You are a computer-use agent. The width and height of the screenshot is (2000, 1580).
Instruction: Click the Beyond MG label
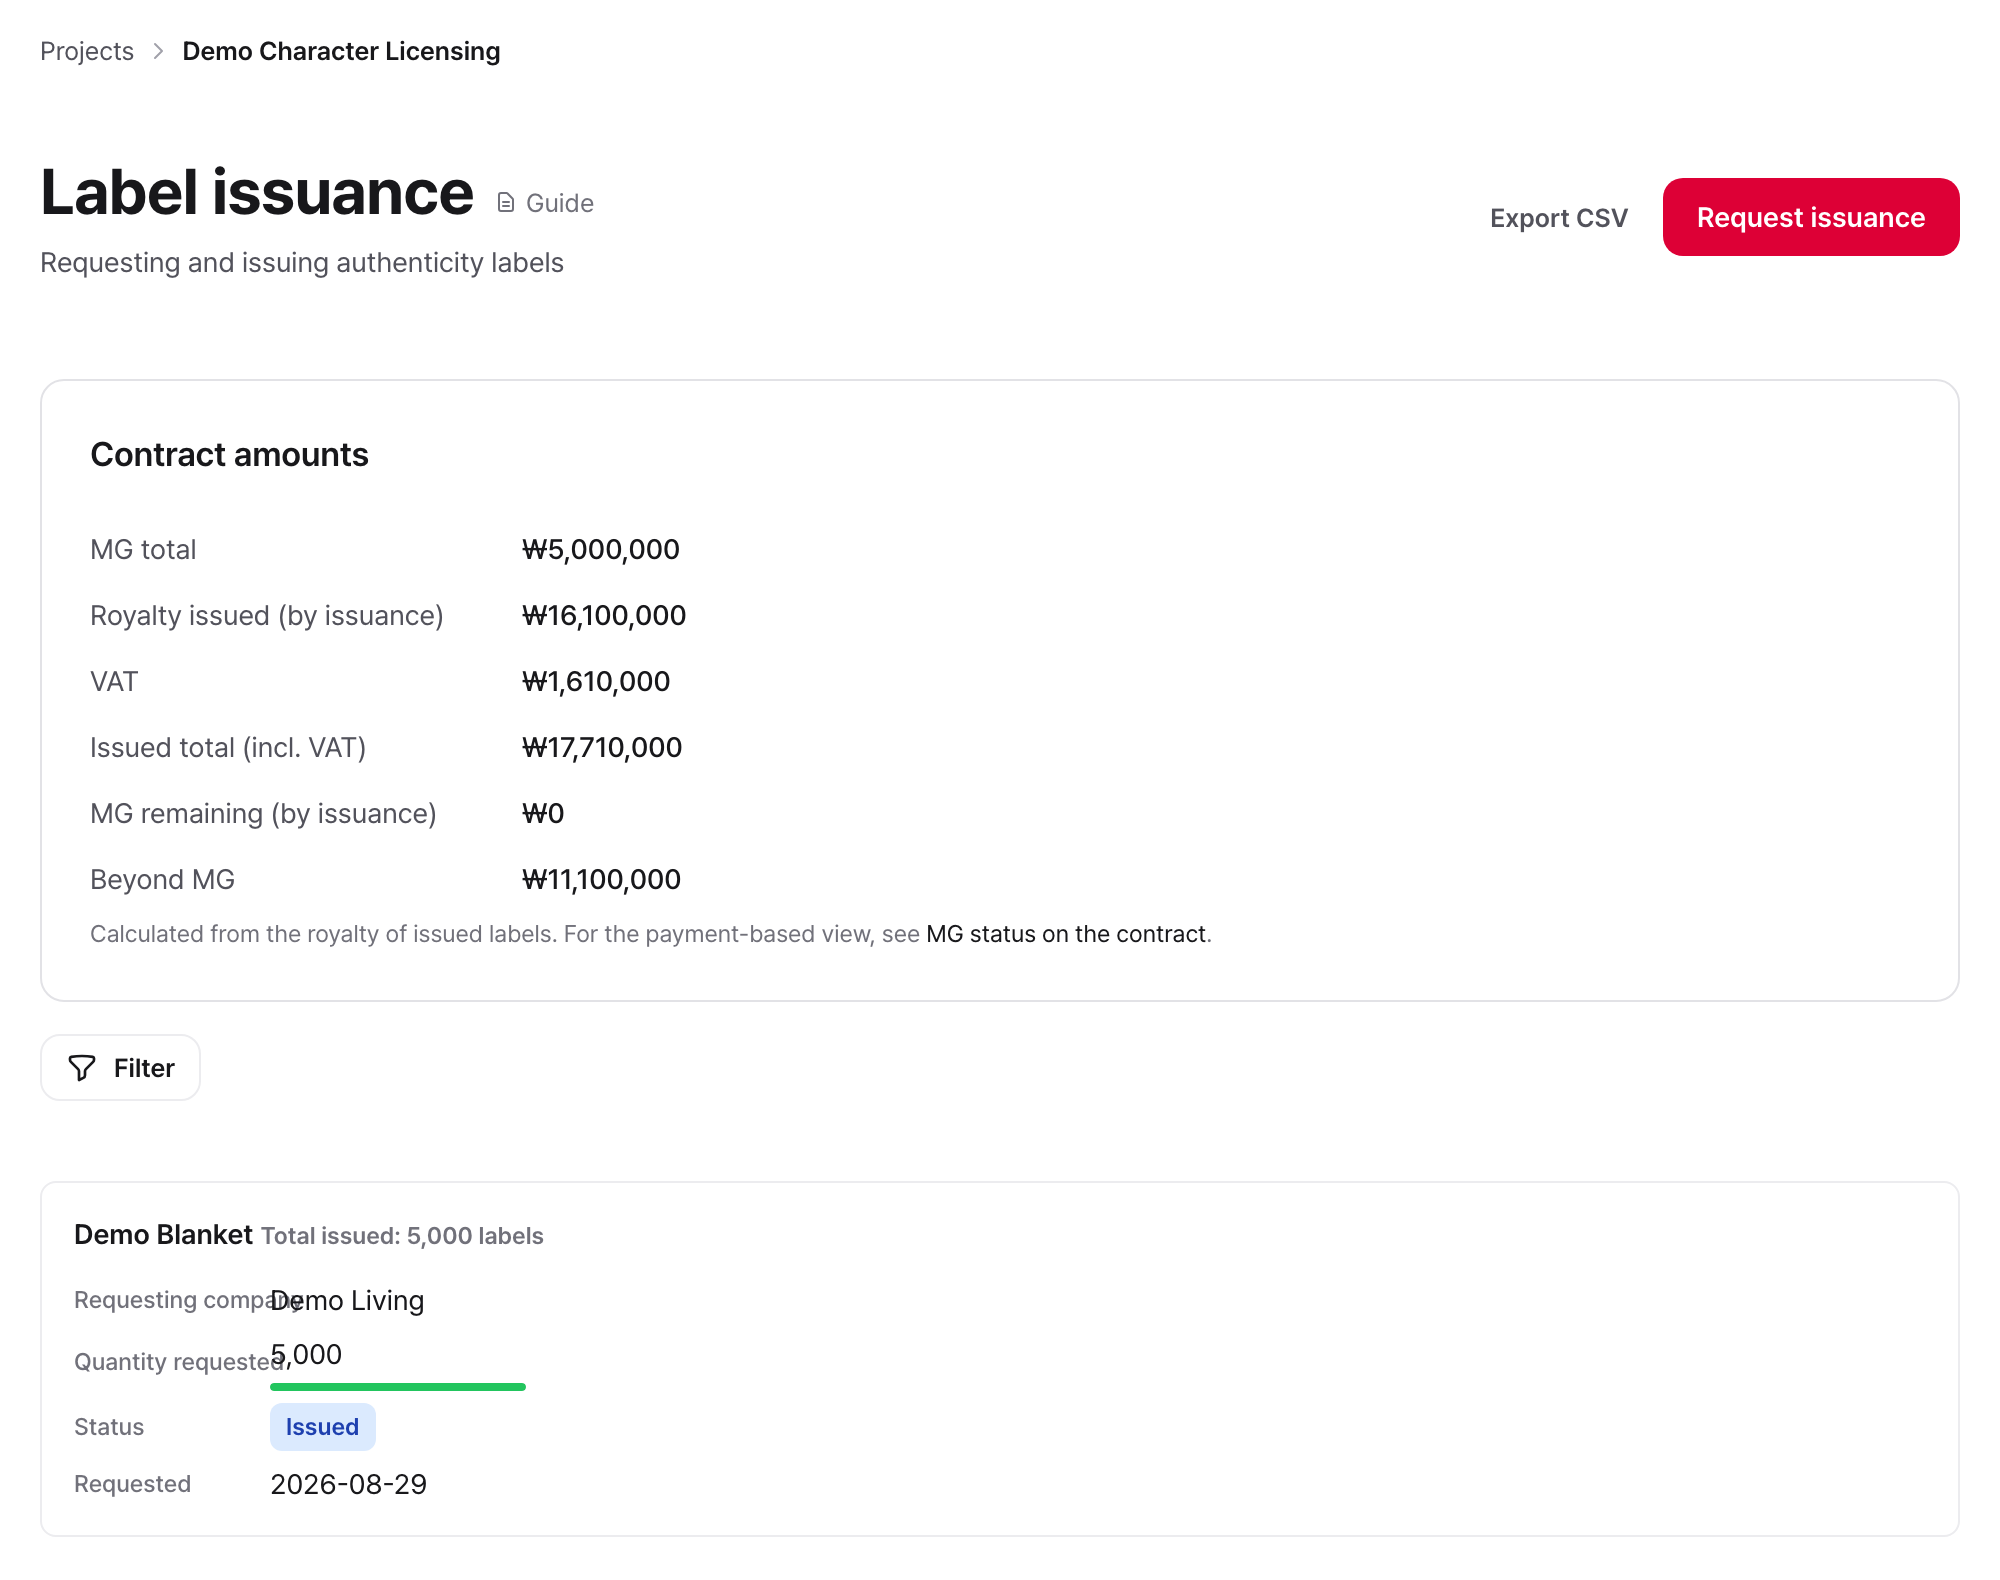(162, 880)
